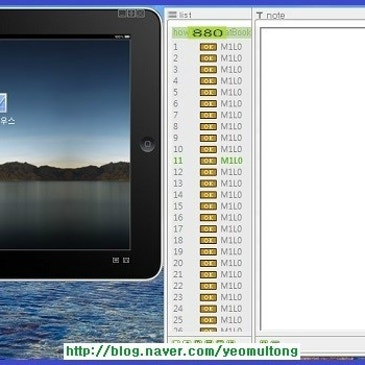Click the OK badge in row 1
The height and width of the screenshot is (365, 365).
pos(208,47)
